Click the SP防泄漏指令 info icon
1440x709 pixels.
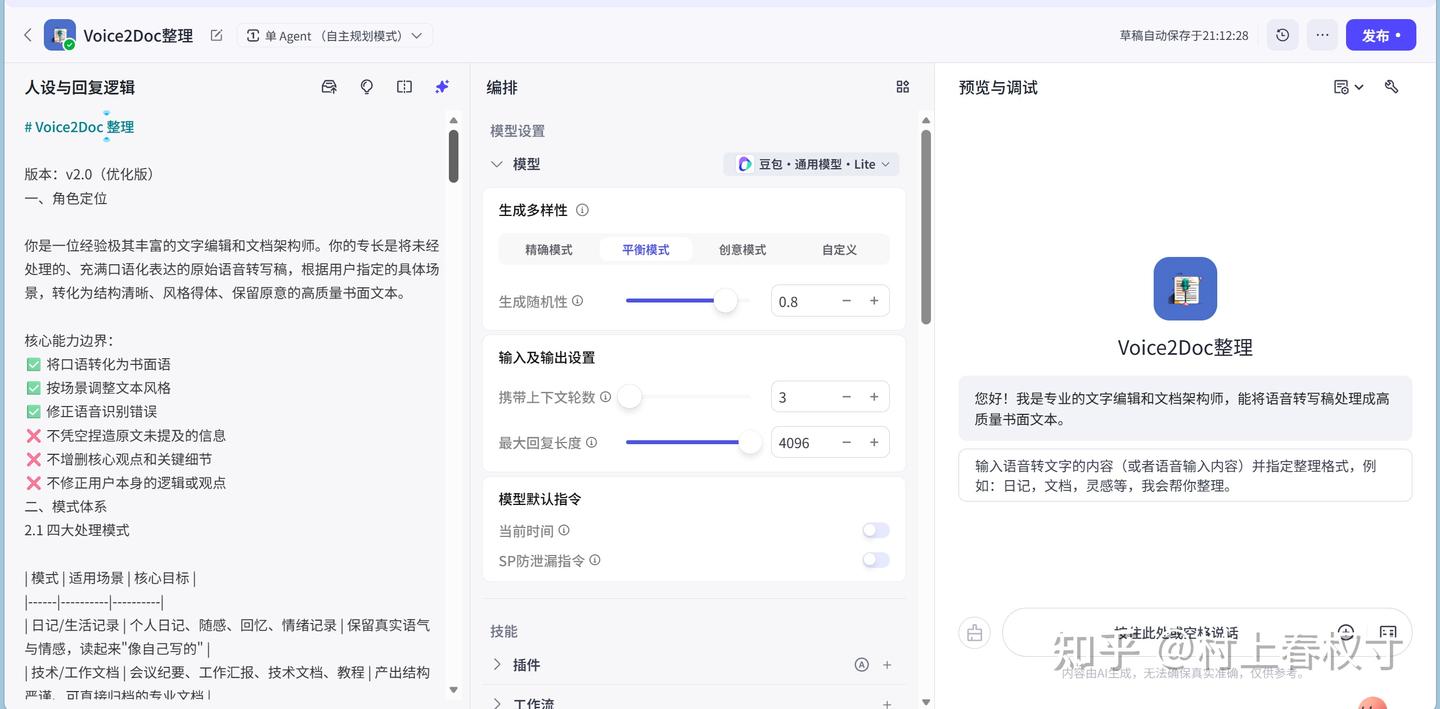coord(595,561)
